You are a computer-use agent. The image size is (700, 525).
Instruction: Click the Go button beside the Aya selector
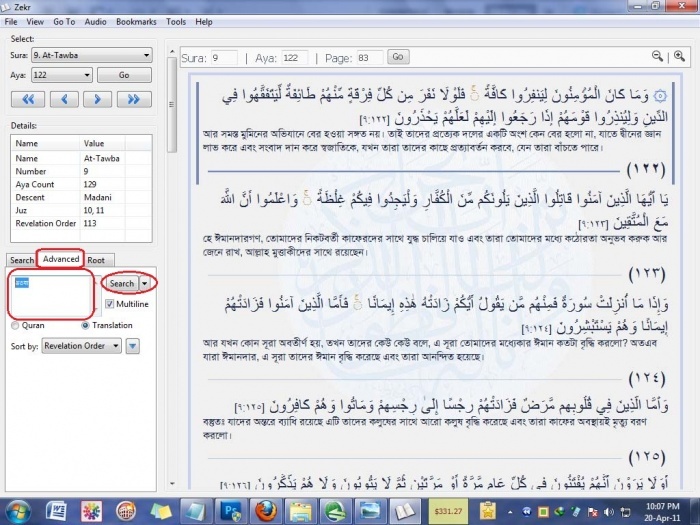coord(124,75)
